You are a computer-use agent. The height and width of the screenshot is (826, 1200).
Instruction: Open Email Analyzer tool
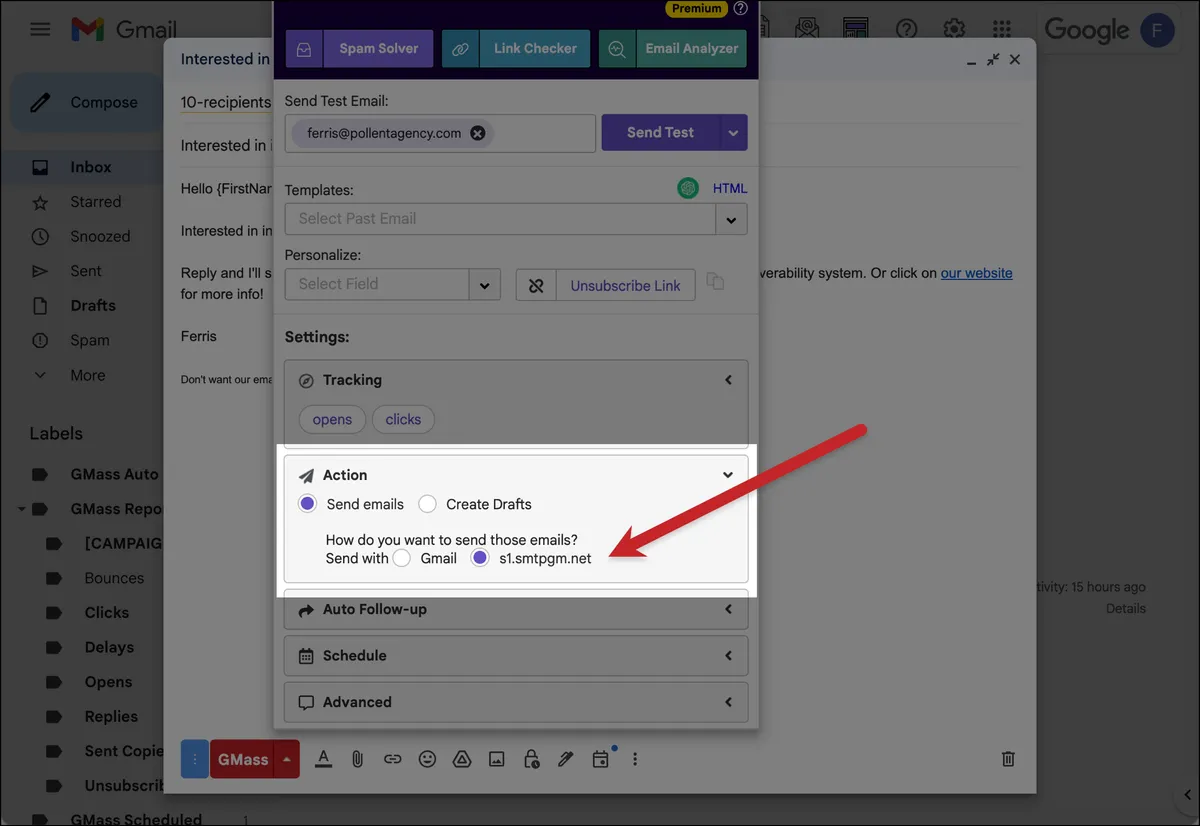[x=673, y=48]
